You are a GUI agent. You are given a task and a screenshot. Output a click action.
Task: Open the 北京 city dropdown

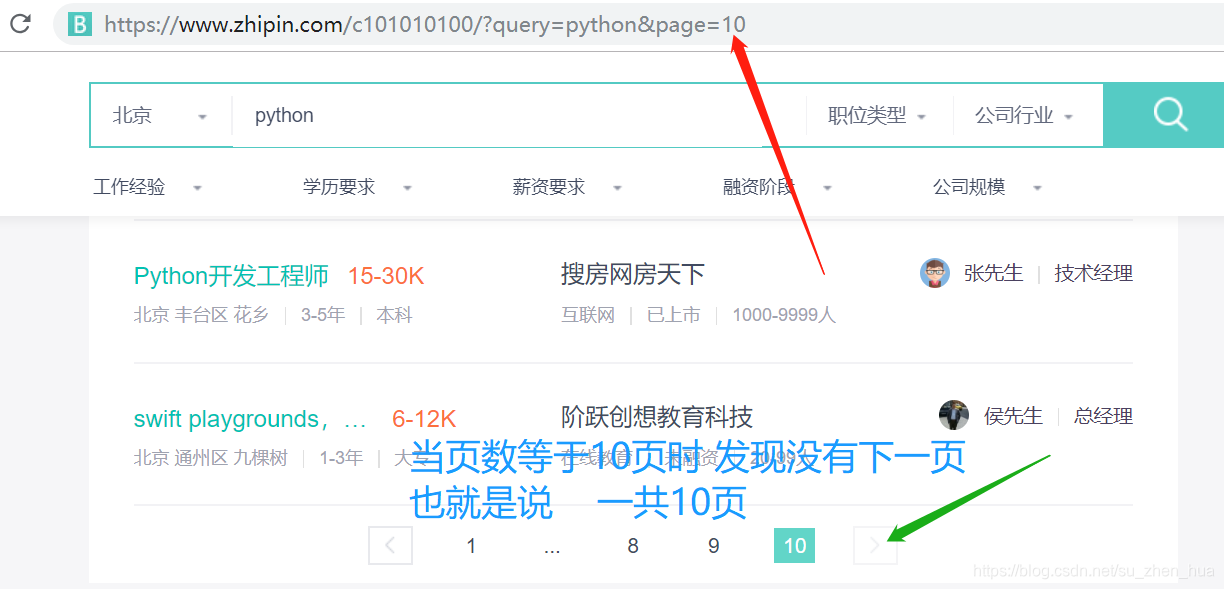(160, 115)
